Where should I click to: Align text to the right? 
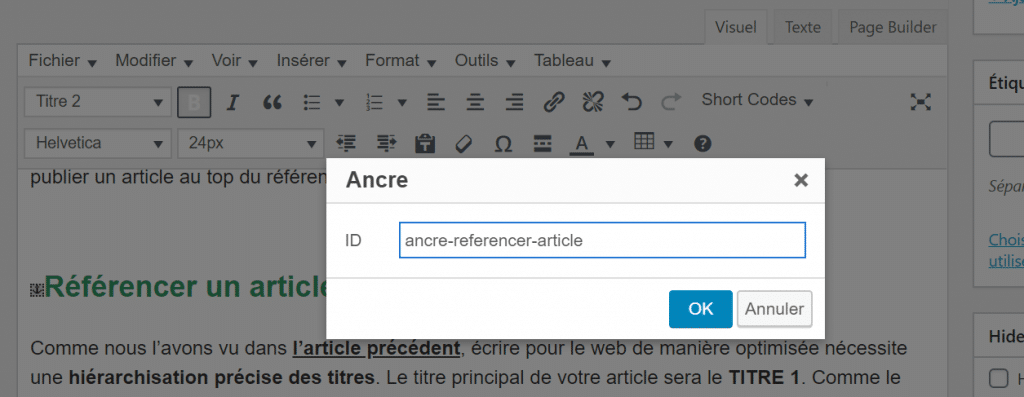pyautogui.click(x=515, y=102)
